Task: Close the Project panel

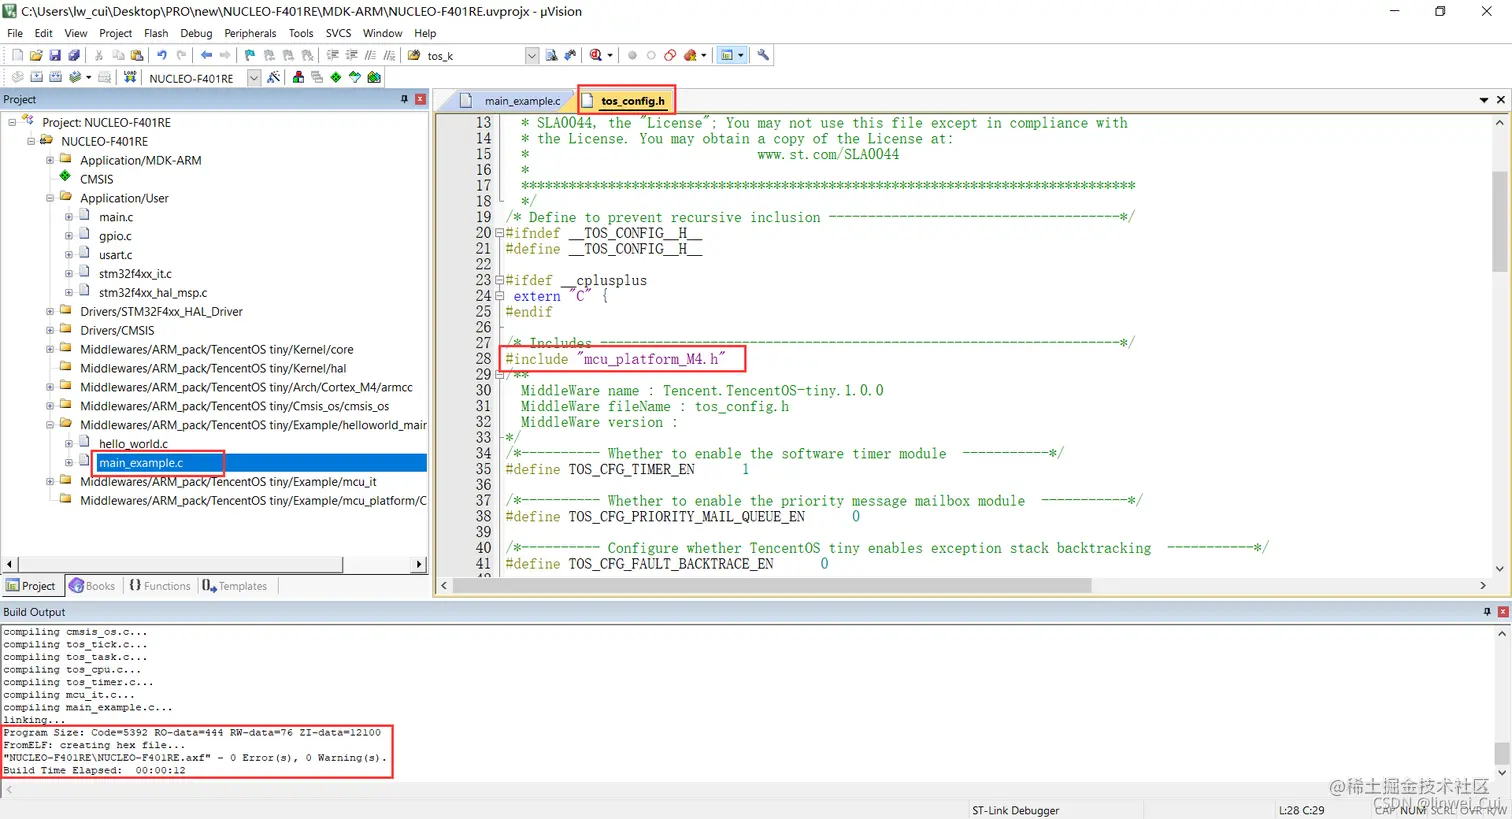Action: 420,99
